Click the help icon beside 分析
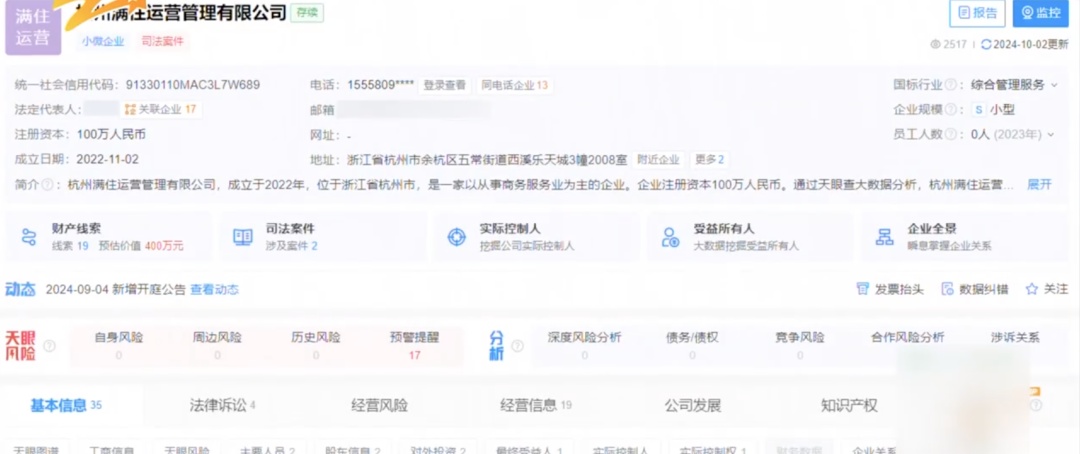1080x454 pixels. (517, 346)
